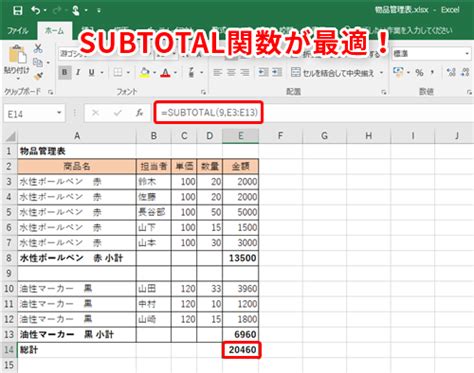Toggle Underline formatting button

click(x=92, y=72)
